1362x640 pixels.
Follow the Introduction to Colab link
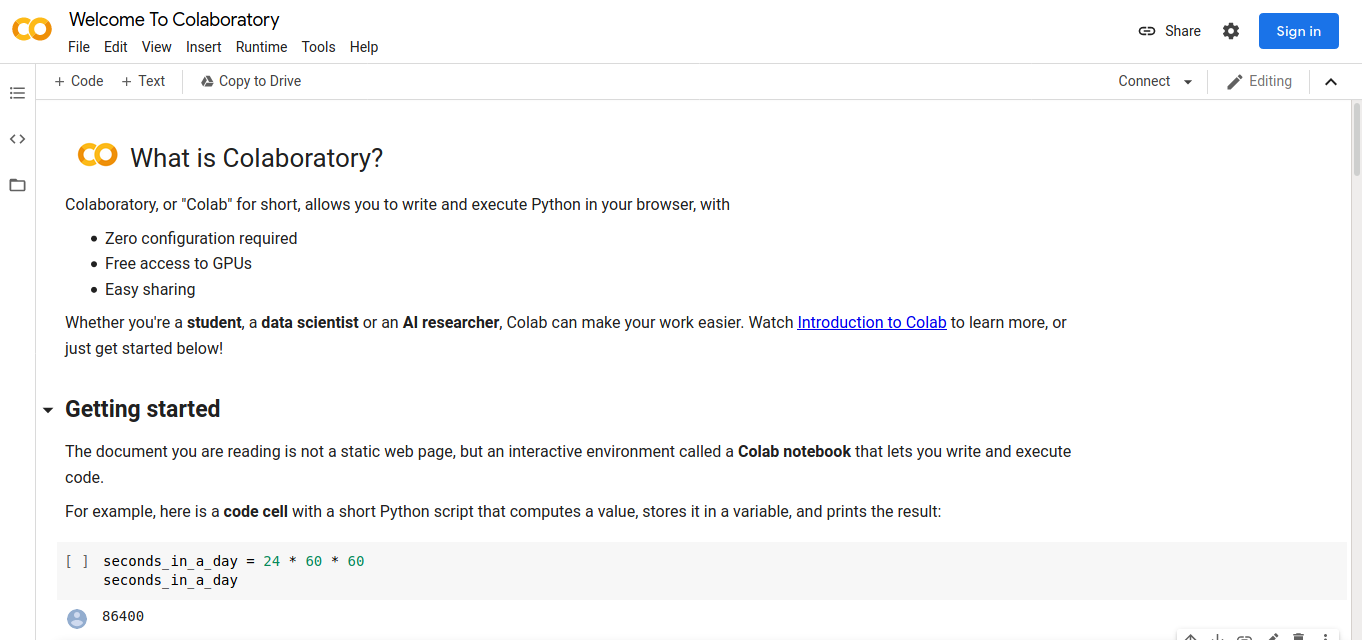(872, 322)
